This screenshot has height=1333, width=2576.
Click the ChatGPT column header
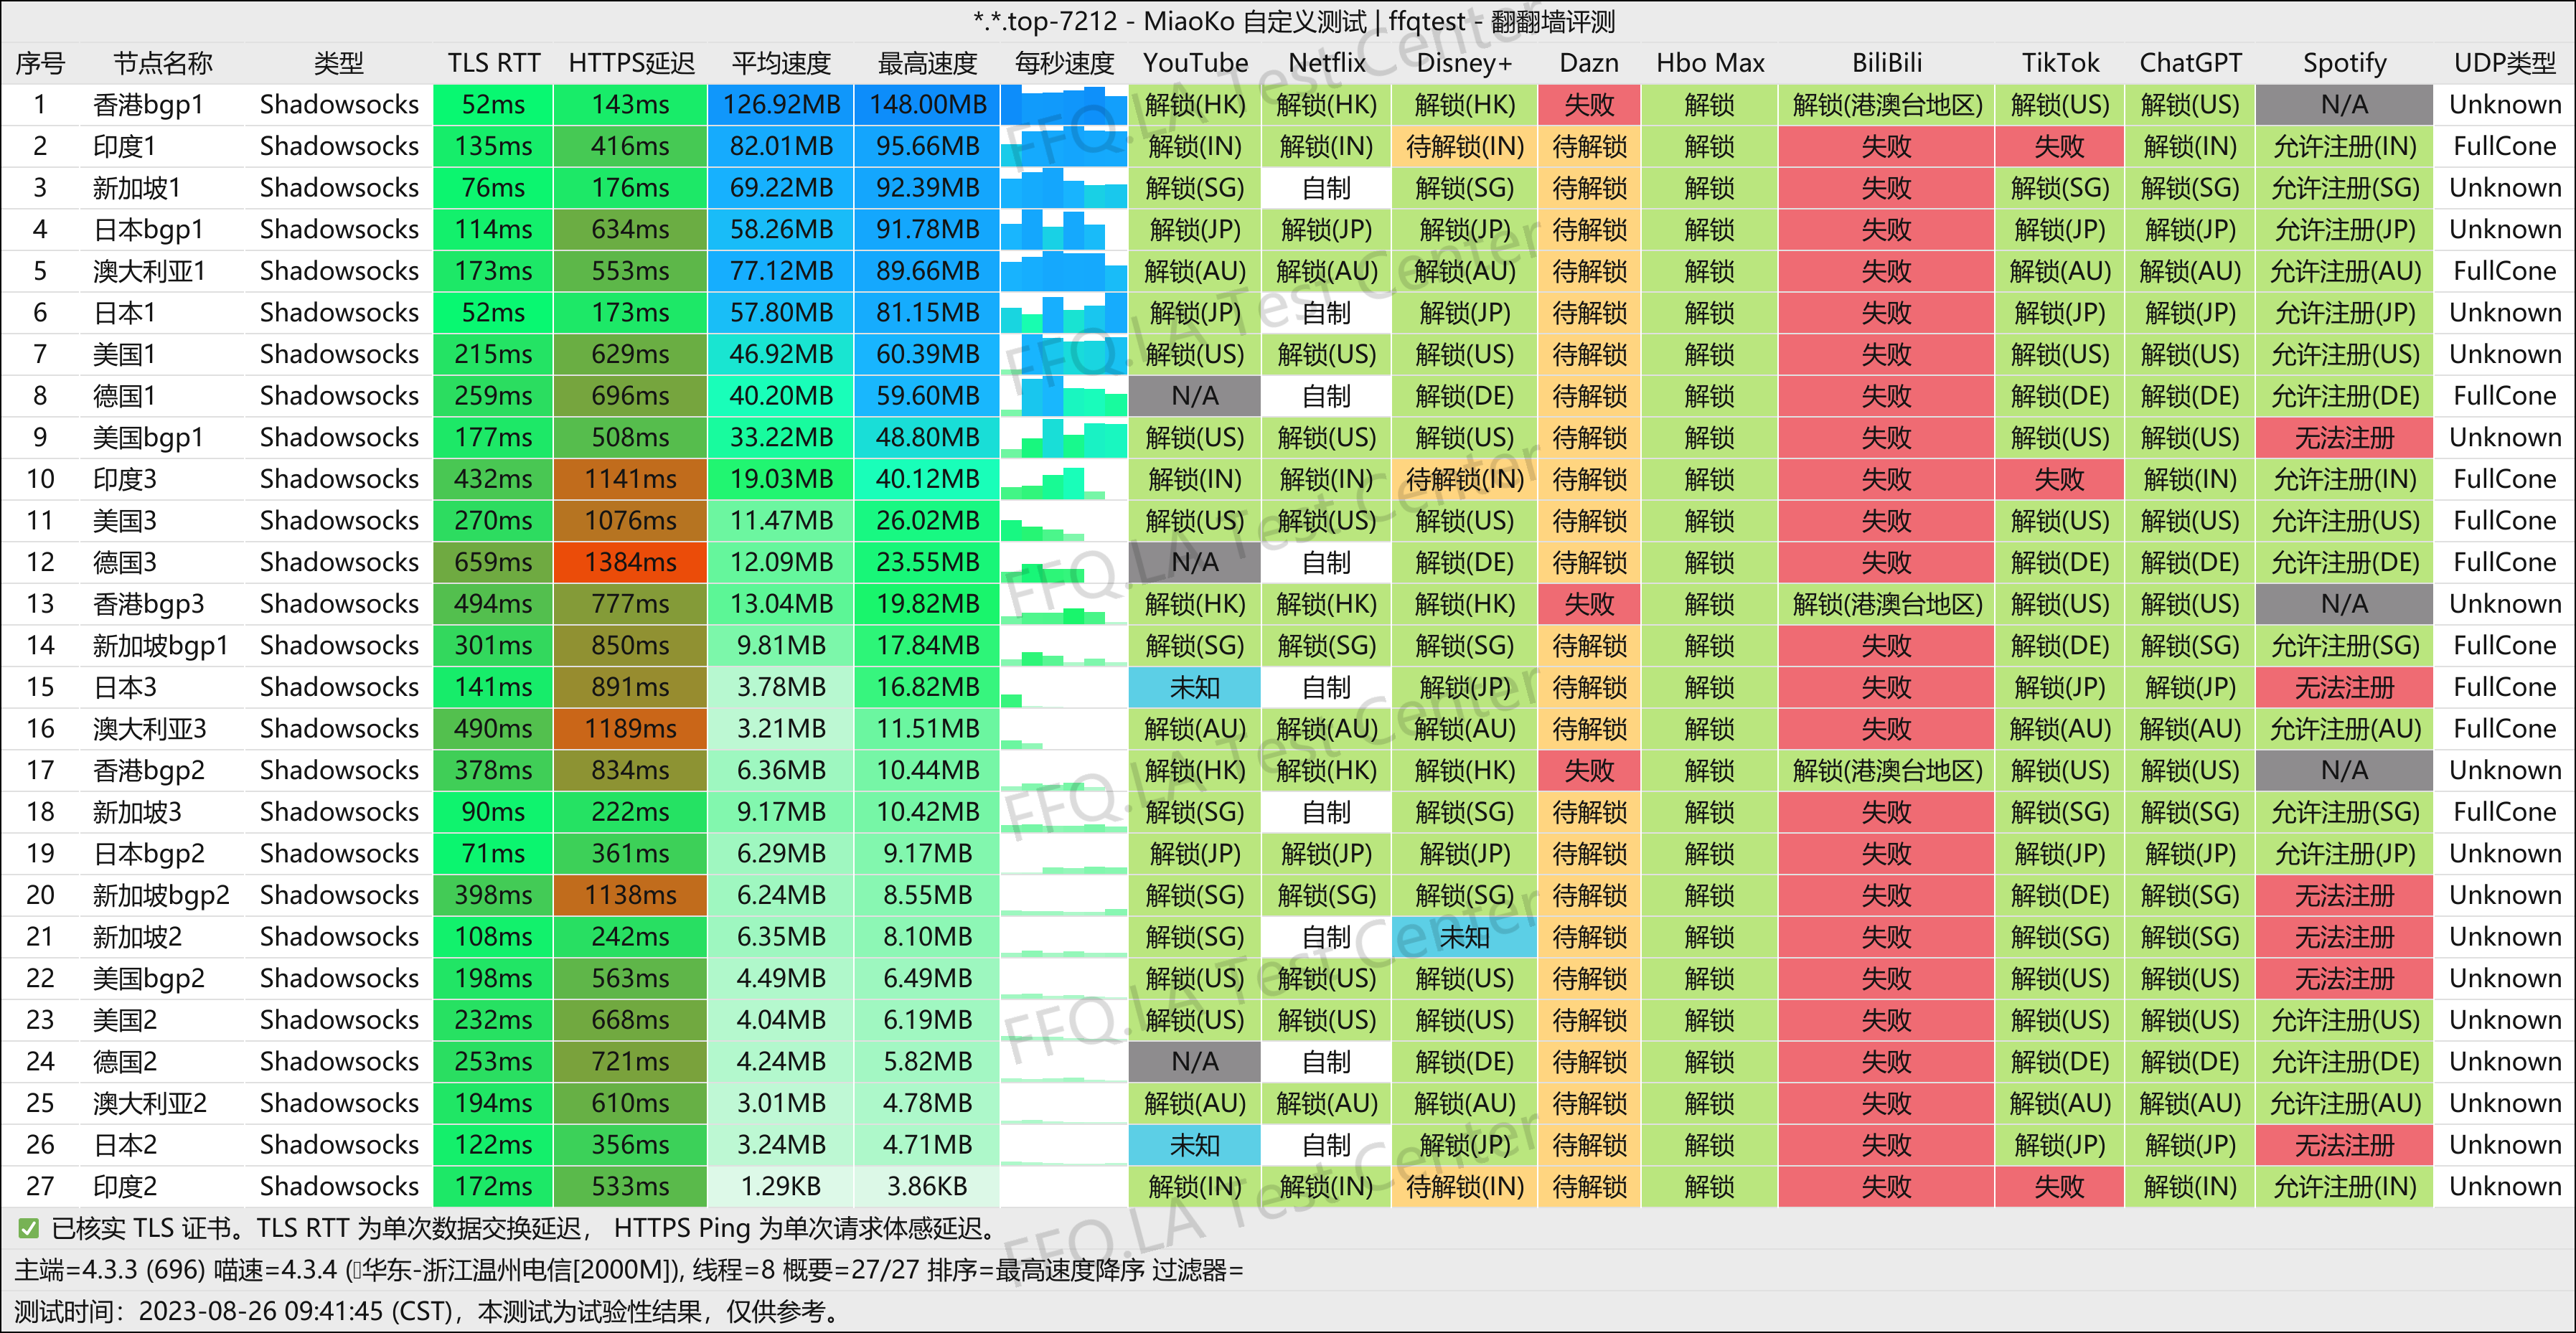coord(2190,63)
